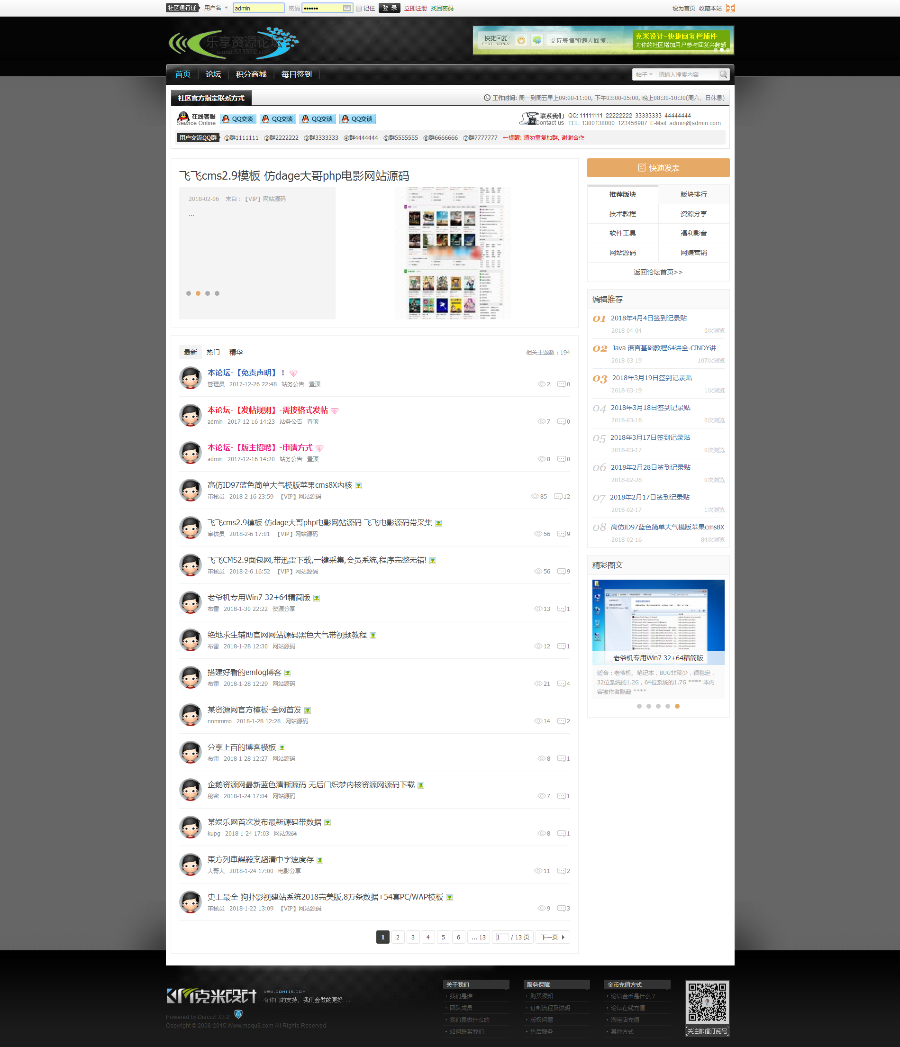
Task: Click the green 找回密码 link
Action: [x=442, y=8]
